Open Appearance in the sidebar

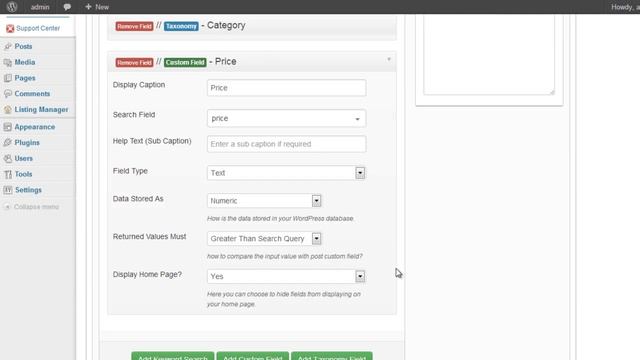tap(35, 127)
